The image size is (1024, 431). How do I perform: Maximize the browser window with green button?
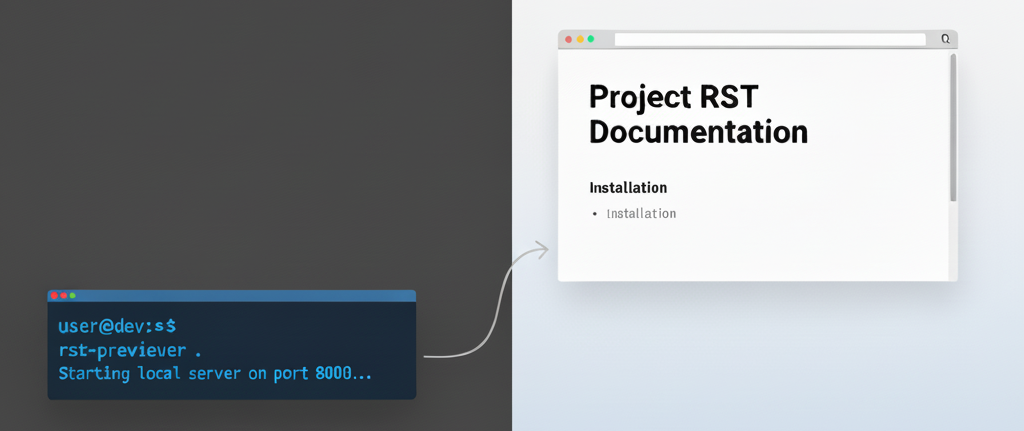click(591, 39)
